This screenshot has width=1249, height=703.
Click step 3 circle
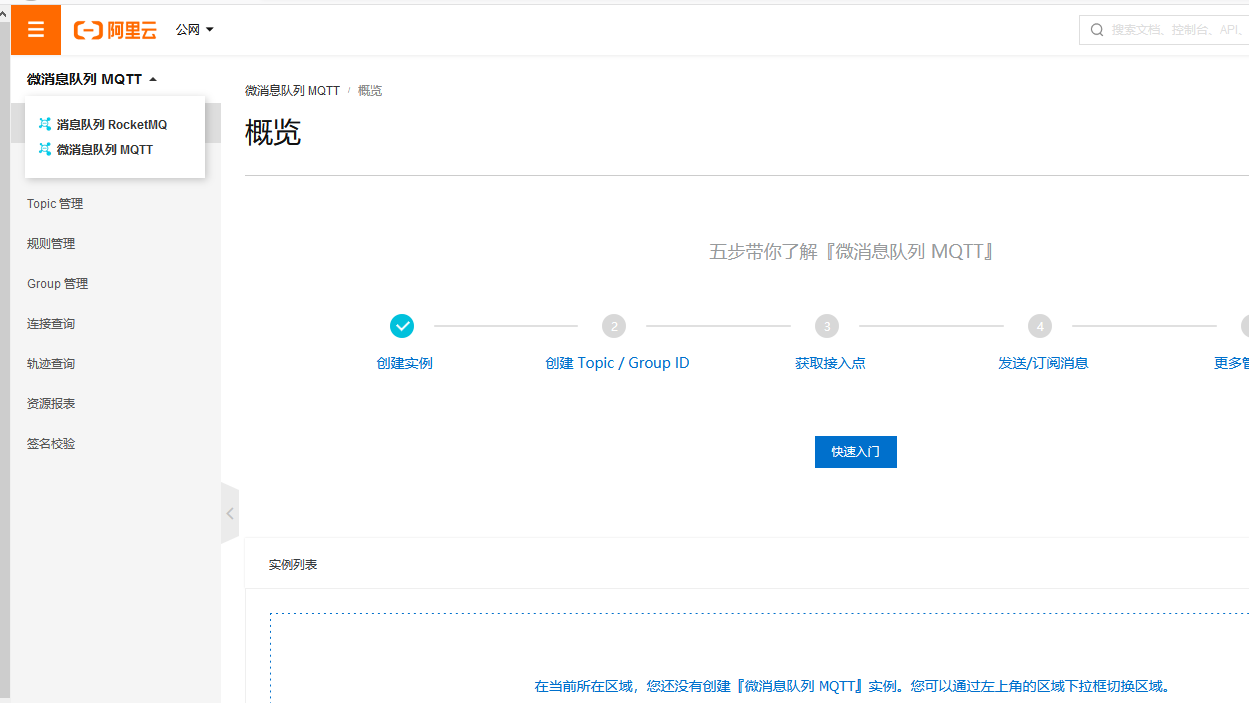coord(827,326)
